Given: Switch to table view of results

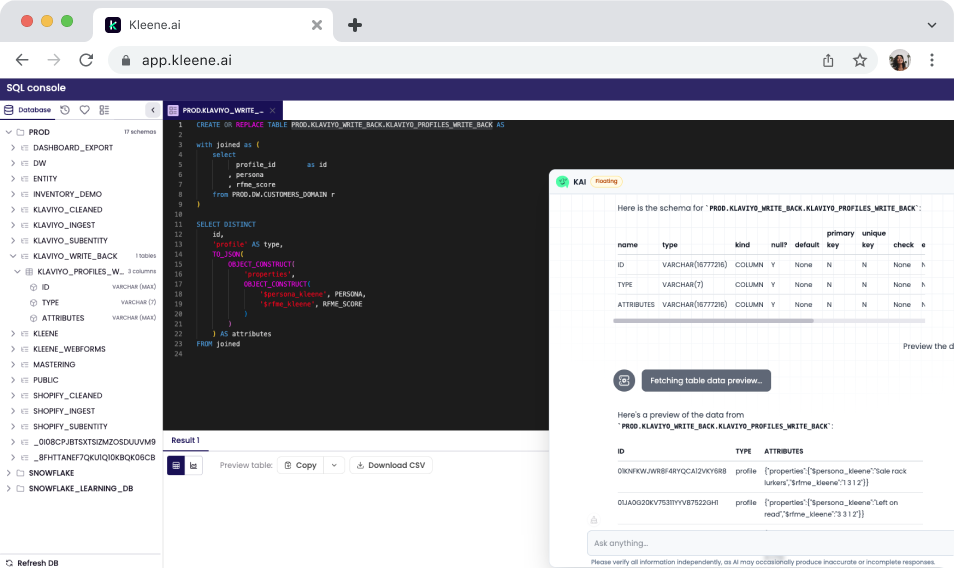Looking at the screenshot, I should [176, 465].
